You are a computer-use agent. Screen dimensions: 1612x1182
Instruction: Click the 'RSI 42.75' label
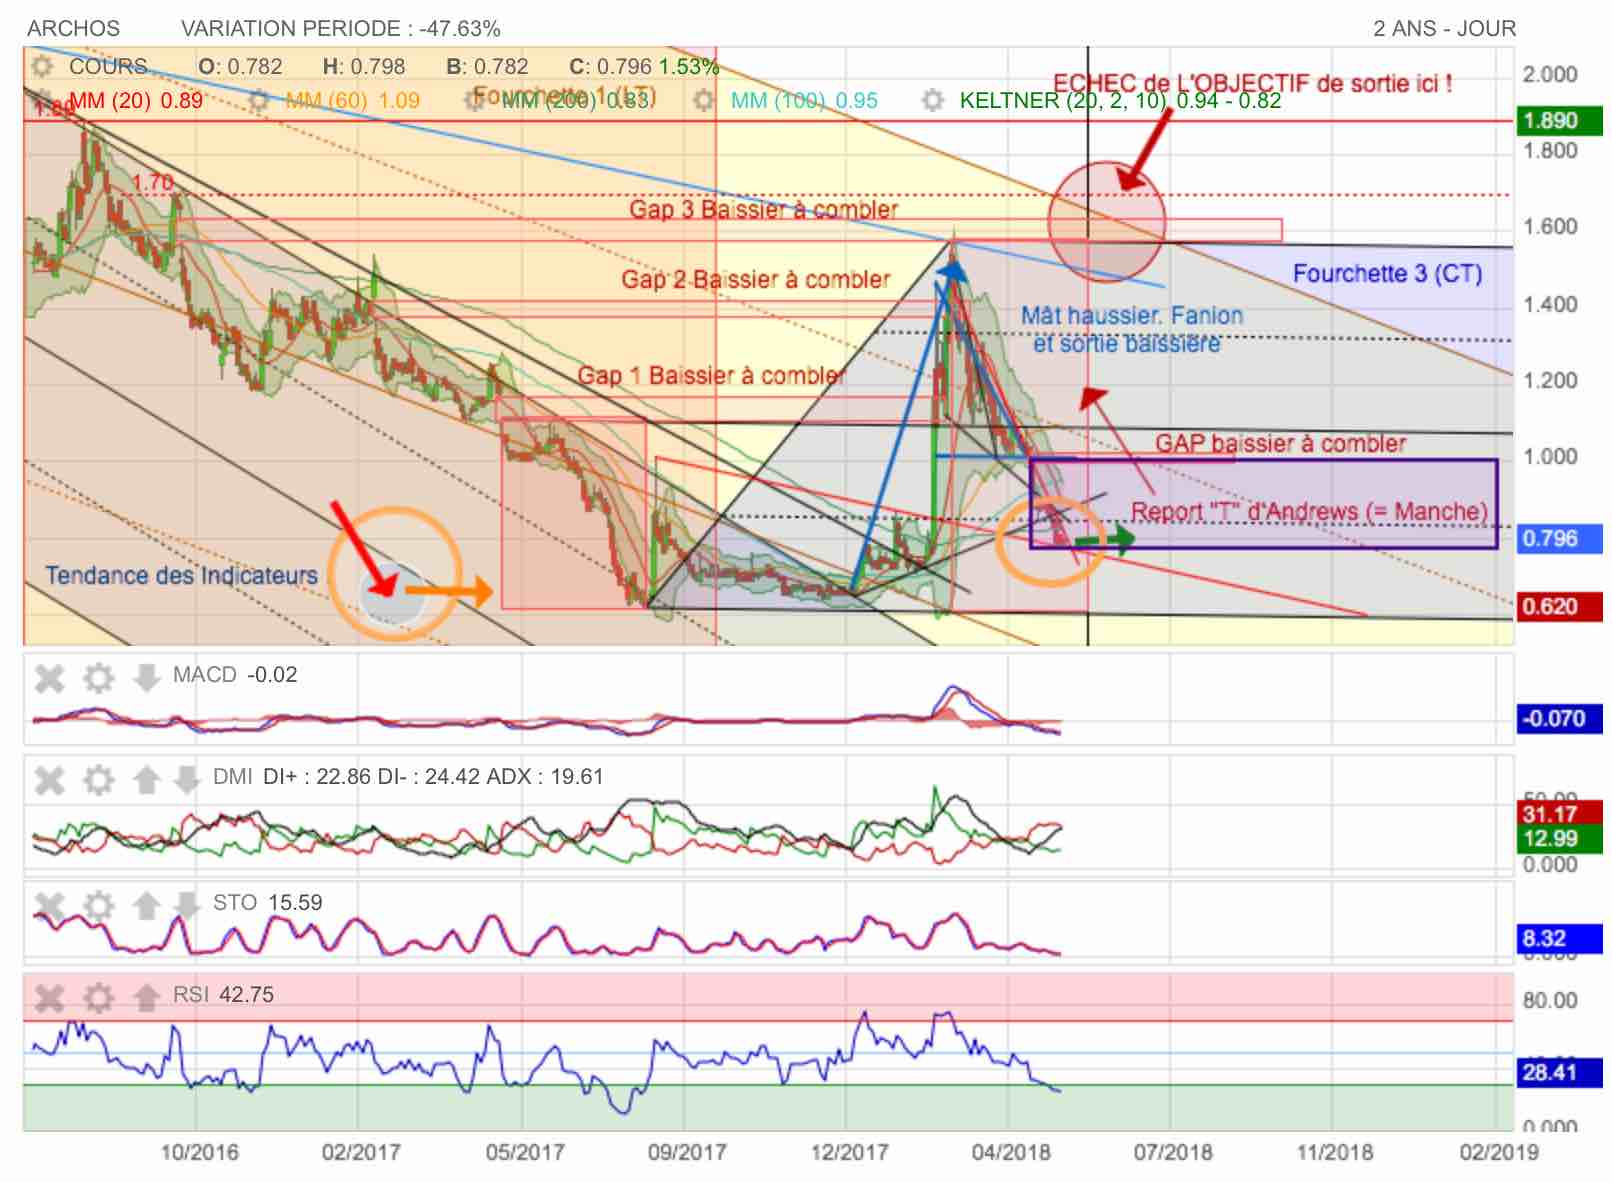click(x=223, y=995)
